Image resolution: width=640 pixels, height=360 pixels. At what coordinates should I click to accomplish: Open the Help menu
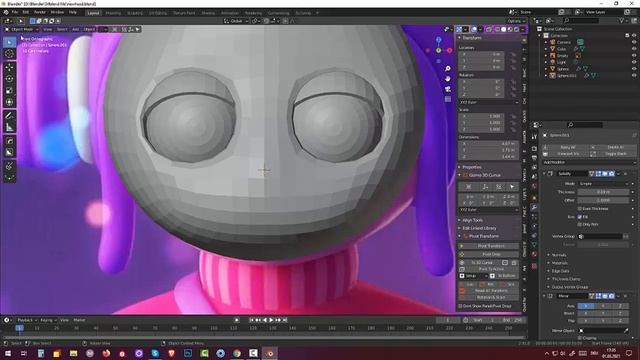click(x=73, y=12)
